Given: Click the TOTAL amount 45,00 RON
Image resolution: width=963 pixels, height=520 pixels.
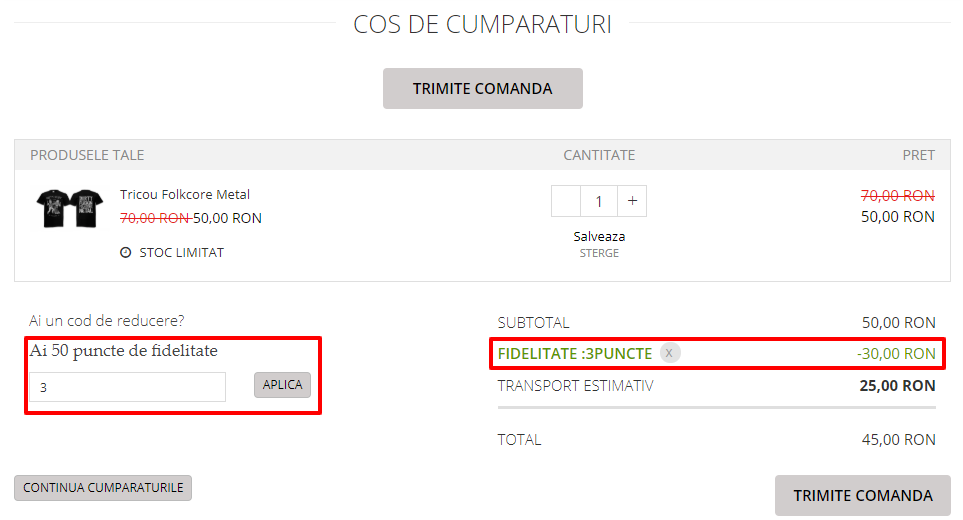Looking at the screenshot, I should coord(899,440).
